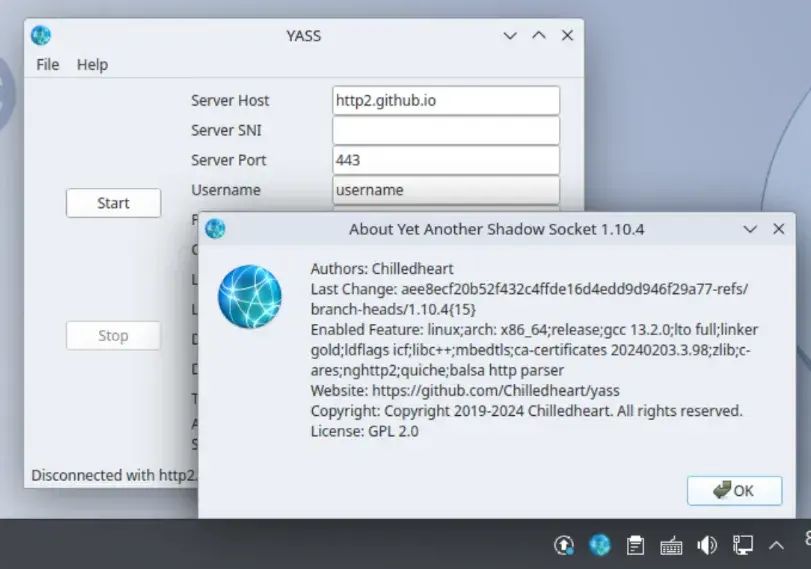Click the YASS globe icon in system tray

click(599, 545)
